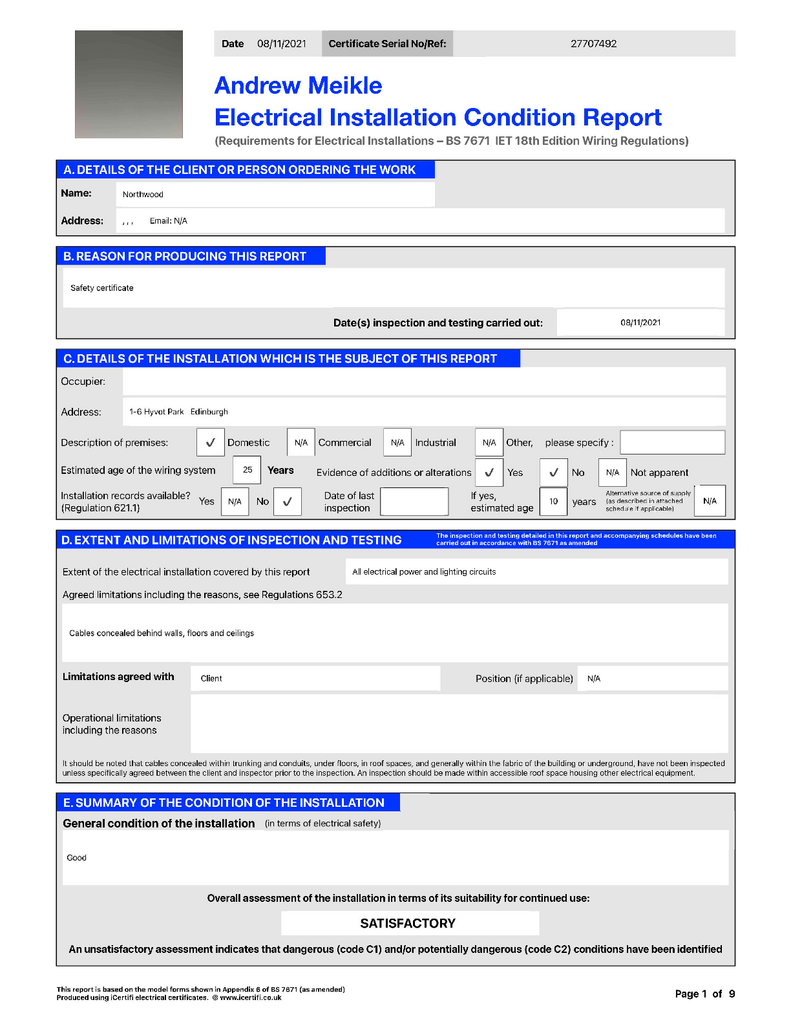Click the 'General condition of the installation' label
This screenshot has width=791, height=1024.
[159, 824]
